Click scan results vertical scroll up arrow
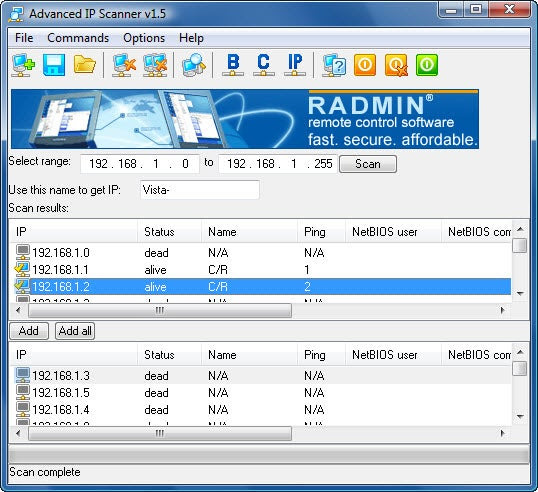Viewport: 538px width, 492px height. tap(520, 229)
